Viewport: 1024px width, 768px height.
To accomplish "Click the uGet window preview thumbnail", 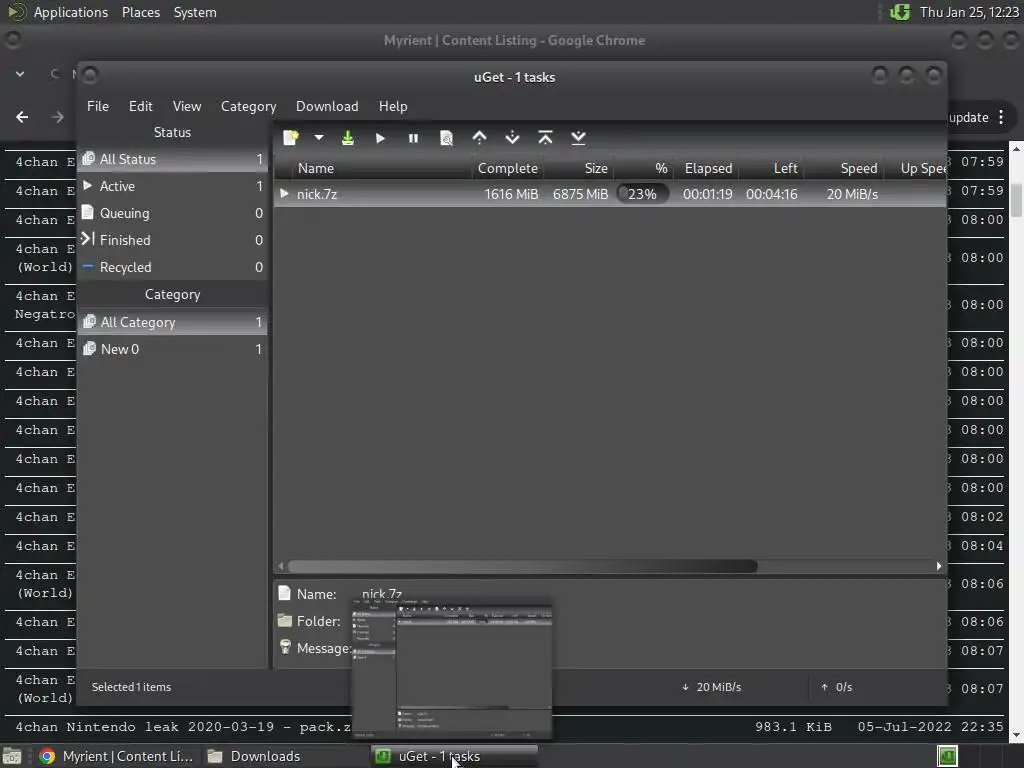I will (x=452, y=669).
